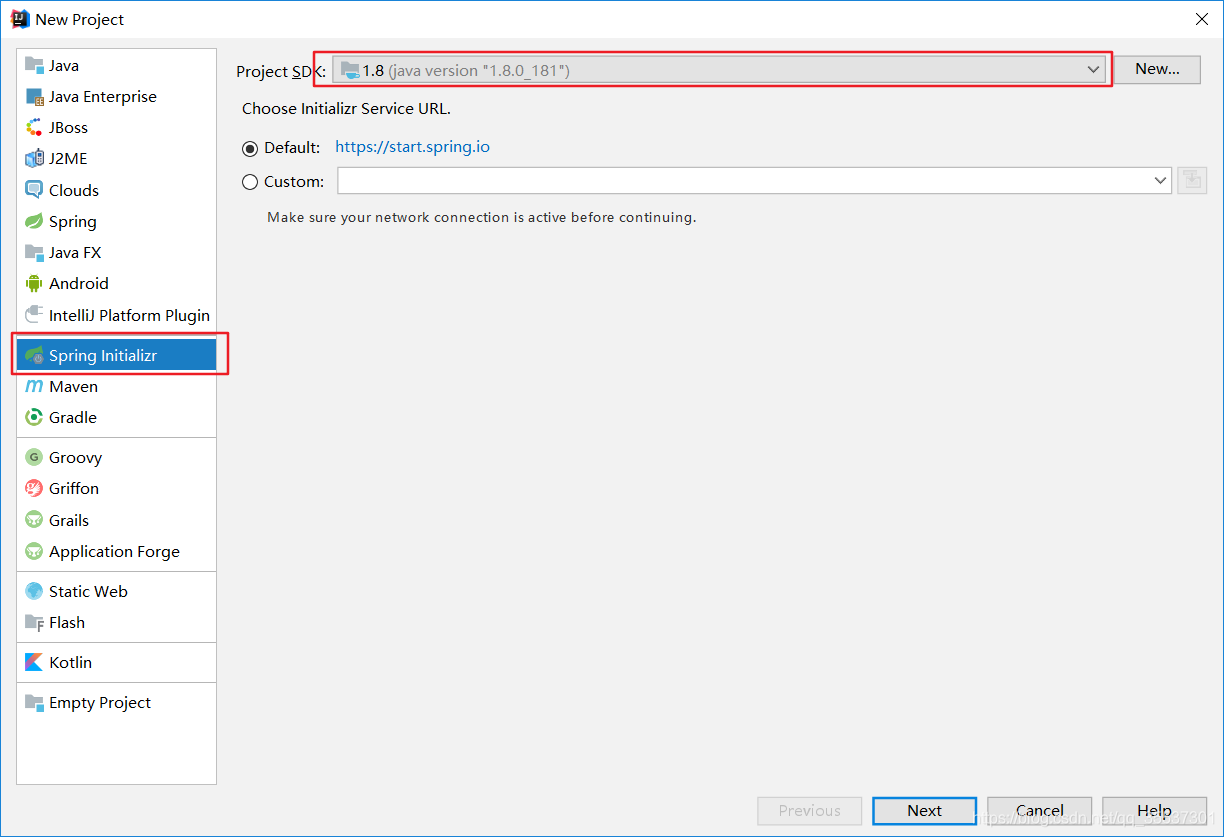The width and height of the screenshot is (1224, 837).
Task: Select the Griffon list entry text
Action: coord(74,488)
